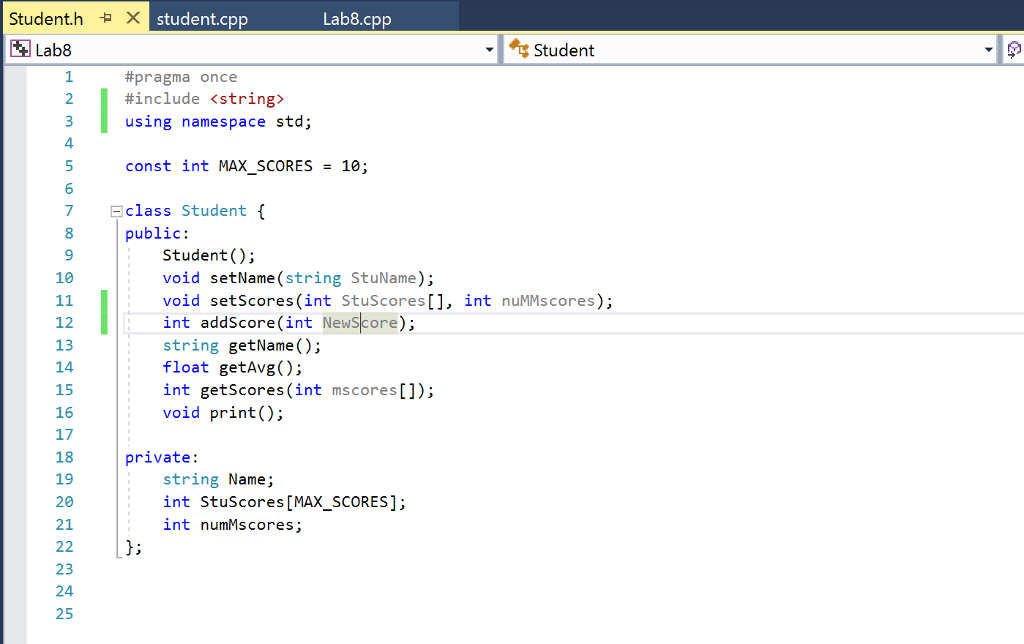Click the addScore function name
1024x644 pixels.
(237, 322)
